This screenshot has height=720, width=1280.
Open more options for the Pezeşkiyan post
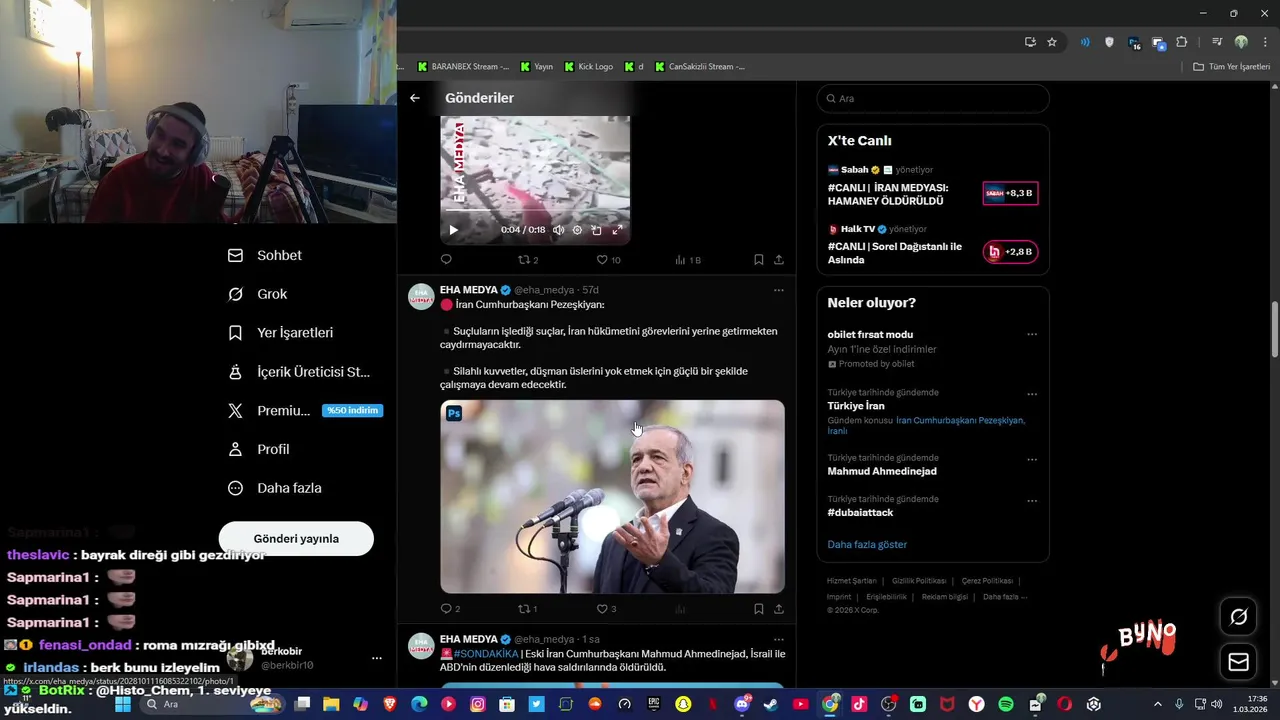pos(779,290)
